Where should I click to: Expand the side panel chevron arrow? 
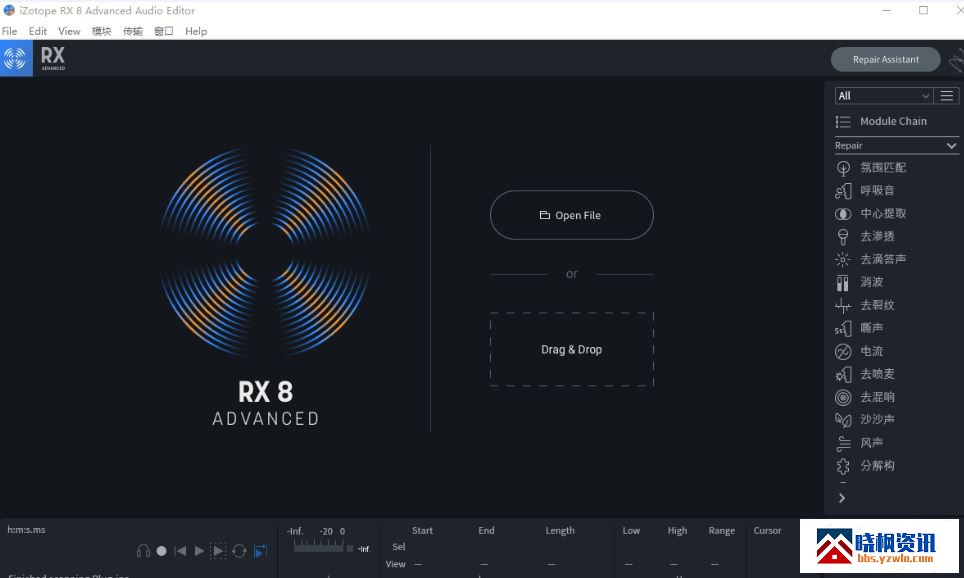842,498
